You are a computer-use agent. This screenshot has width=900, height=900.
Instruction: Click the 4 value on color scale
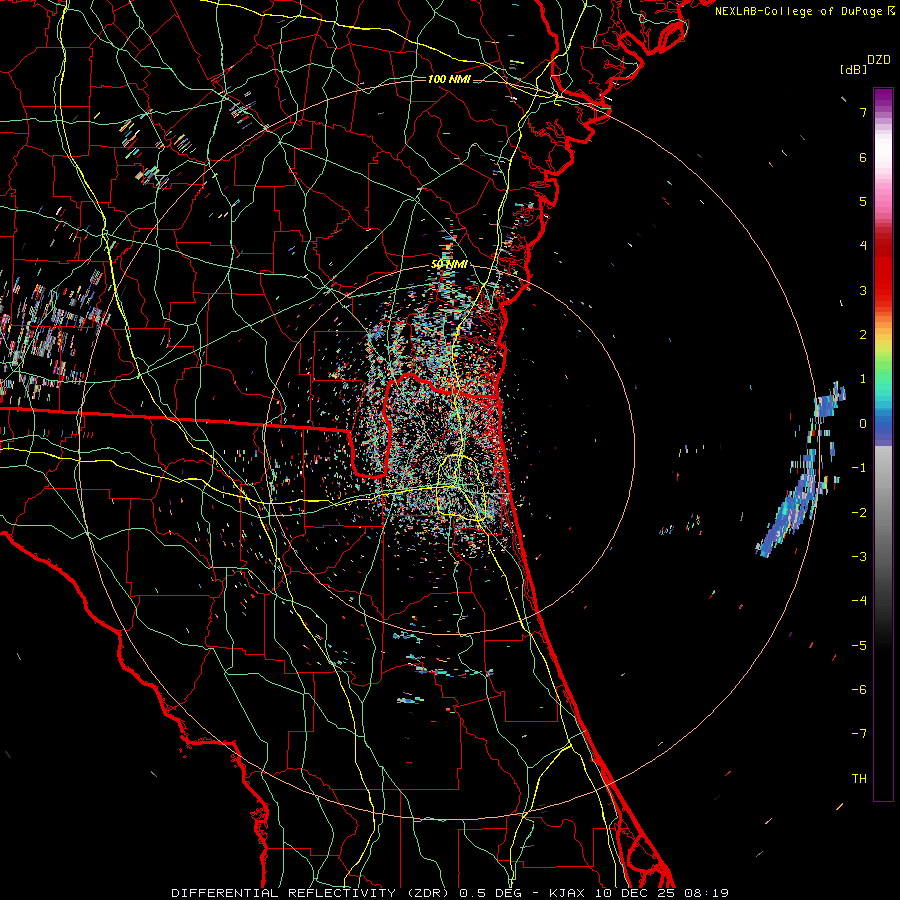pyautogui.click(x=863, y=246)
